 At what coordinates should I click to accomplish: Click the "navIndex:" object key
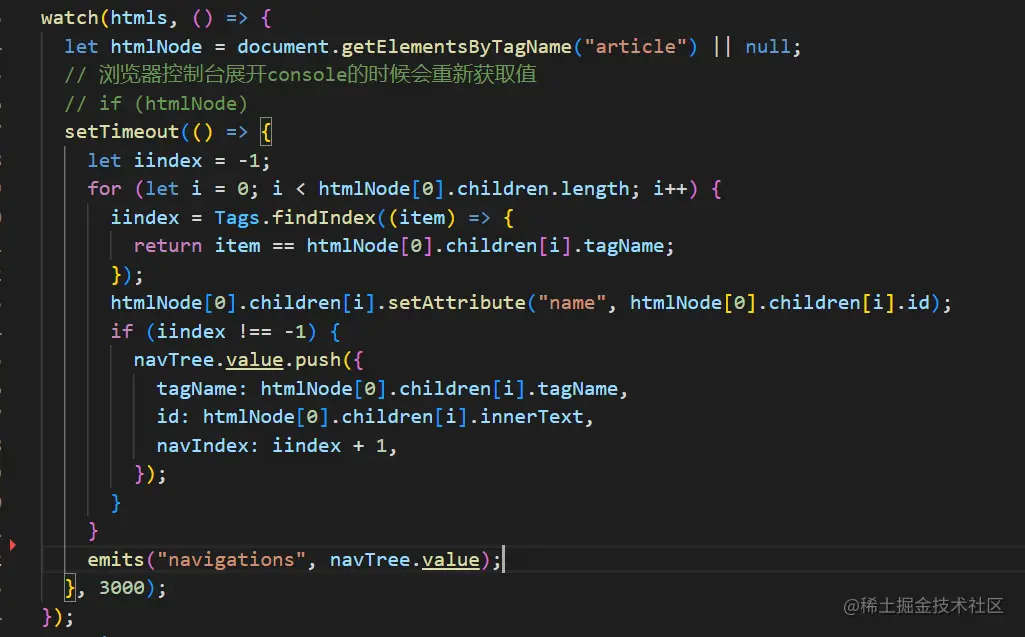pos(208,446)
